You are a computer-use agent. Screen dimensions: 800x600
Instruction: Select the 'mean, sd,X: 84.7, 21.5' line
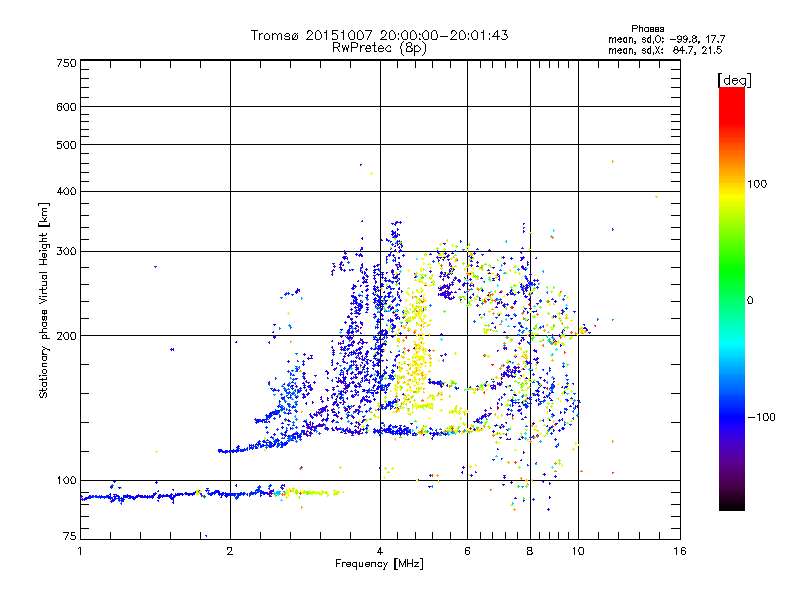665,50
